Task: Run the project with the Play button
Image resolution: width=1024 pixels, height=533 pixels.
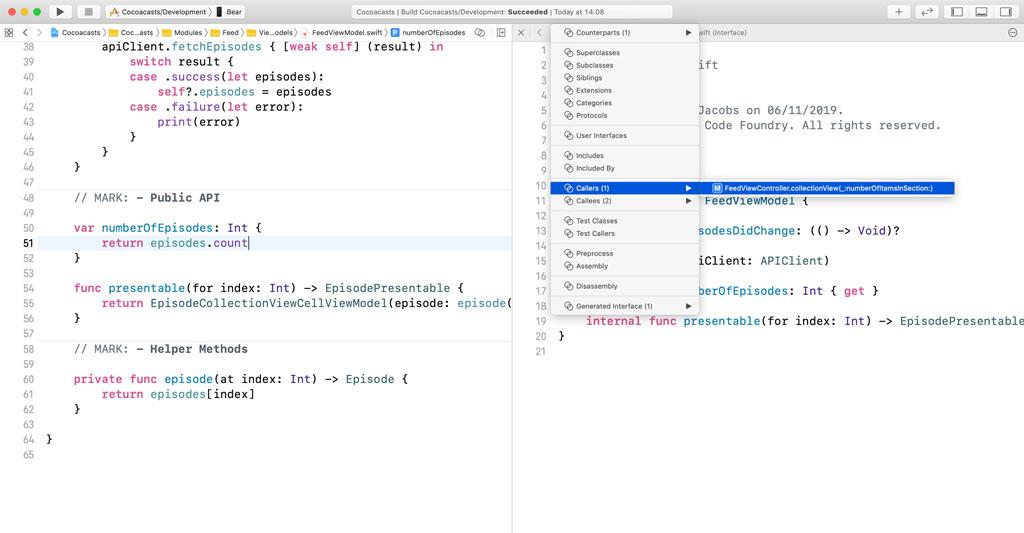Action: coord(60,12)
